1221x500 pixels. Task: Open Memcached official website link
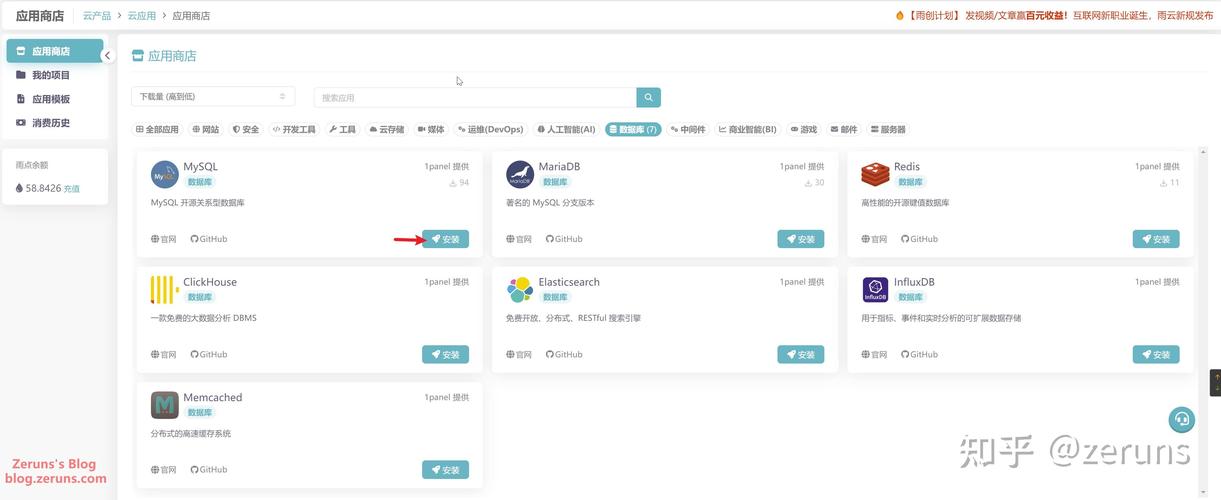click(x=163, y=469)
